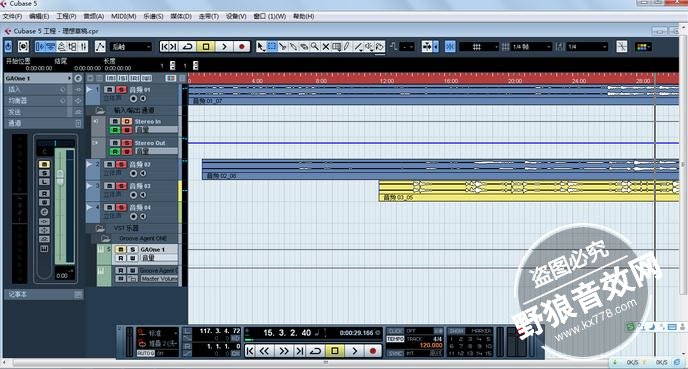Open the color selector palette dropdown
The height and width of the screenshot is (369, 688).
pos(644,47)
